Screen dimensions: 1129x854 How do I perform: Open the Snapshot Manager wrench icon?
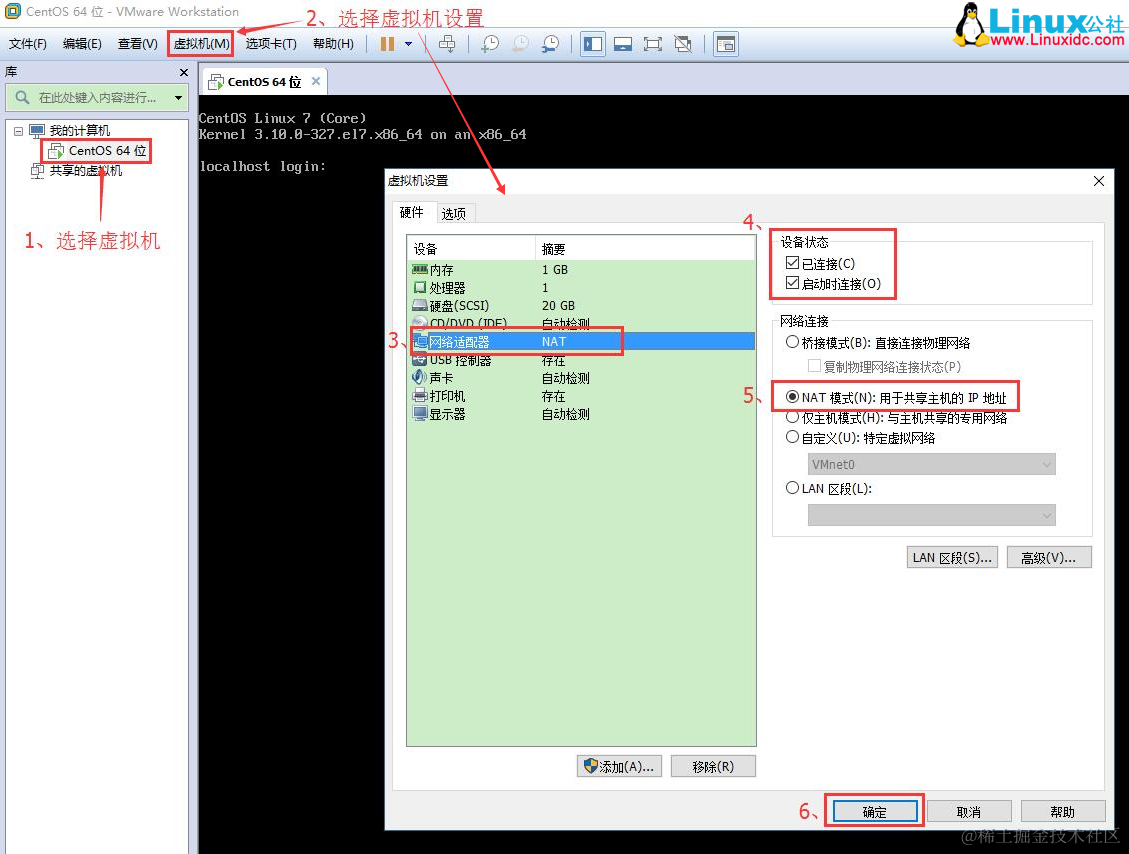[550, 44]
